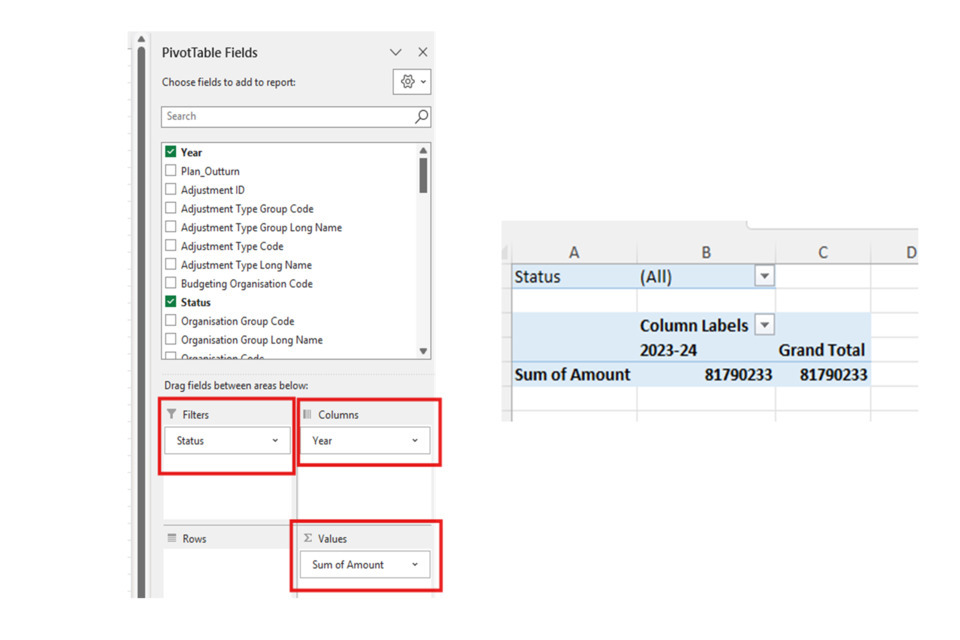This screenshot has height=640, width=960.
Task: Tick Budgeting Organisation Code field
Action: (171, 284)
